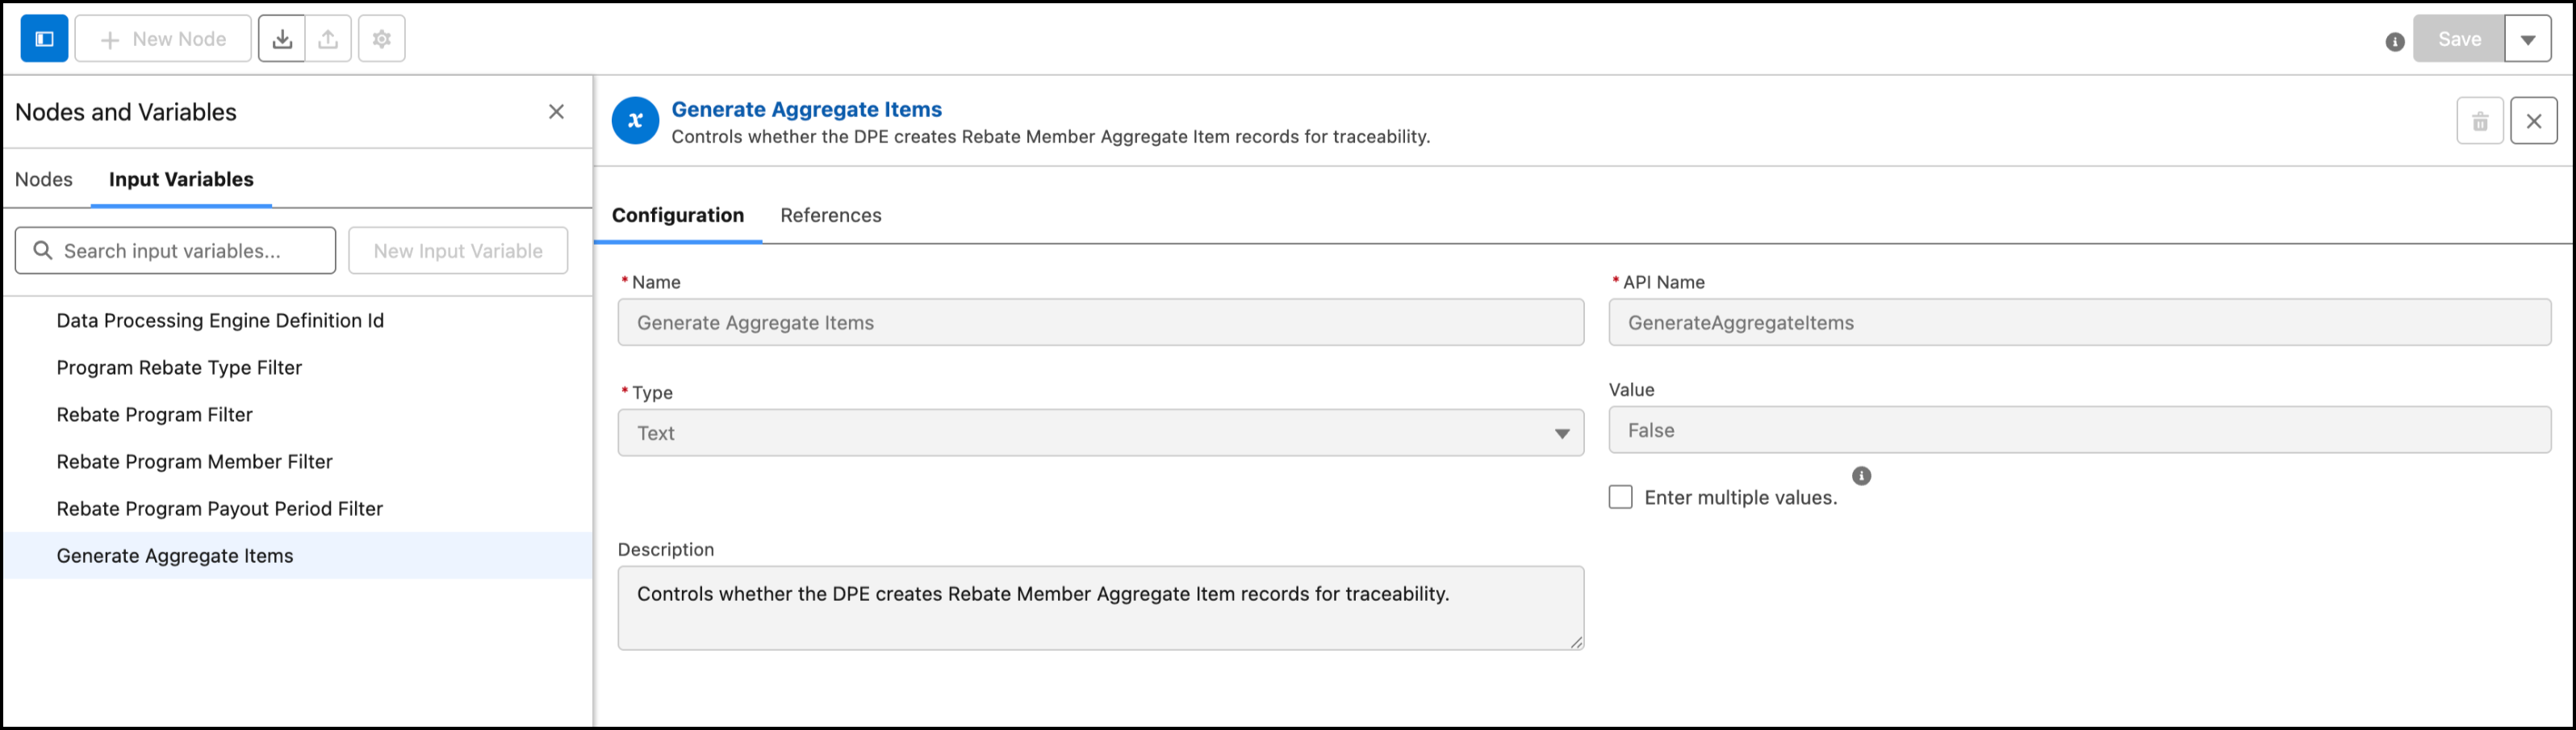Image resolution: width=2576 pixels, height=730 pixels.
Task: Open the Save split-button dropdown arrow
Action: [2529, 38]
